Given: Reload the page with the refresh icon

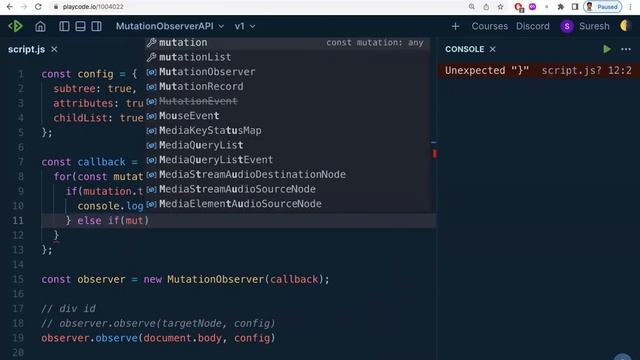Looking at the screenshot, I should click(38, 7).
